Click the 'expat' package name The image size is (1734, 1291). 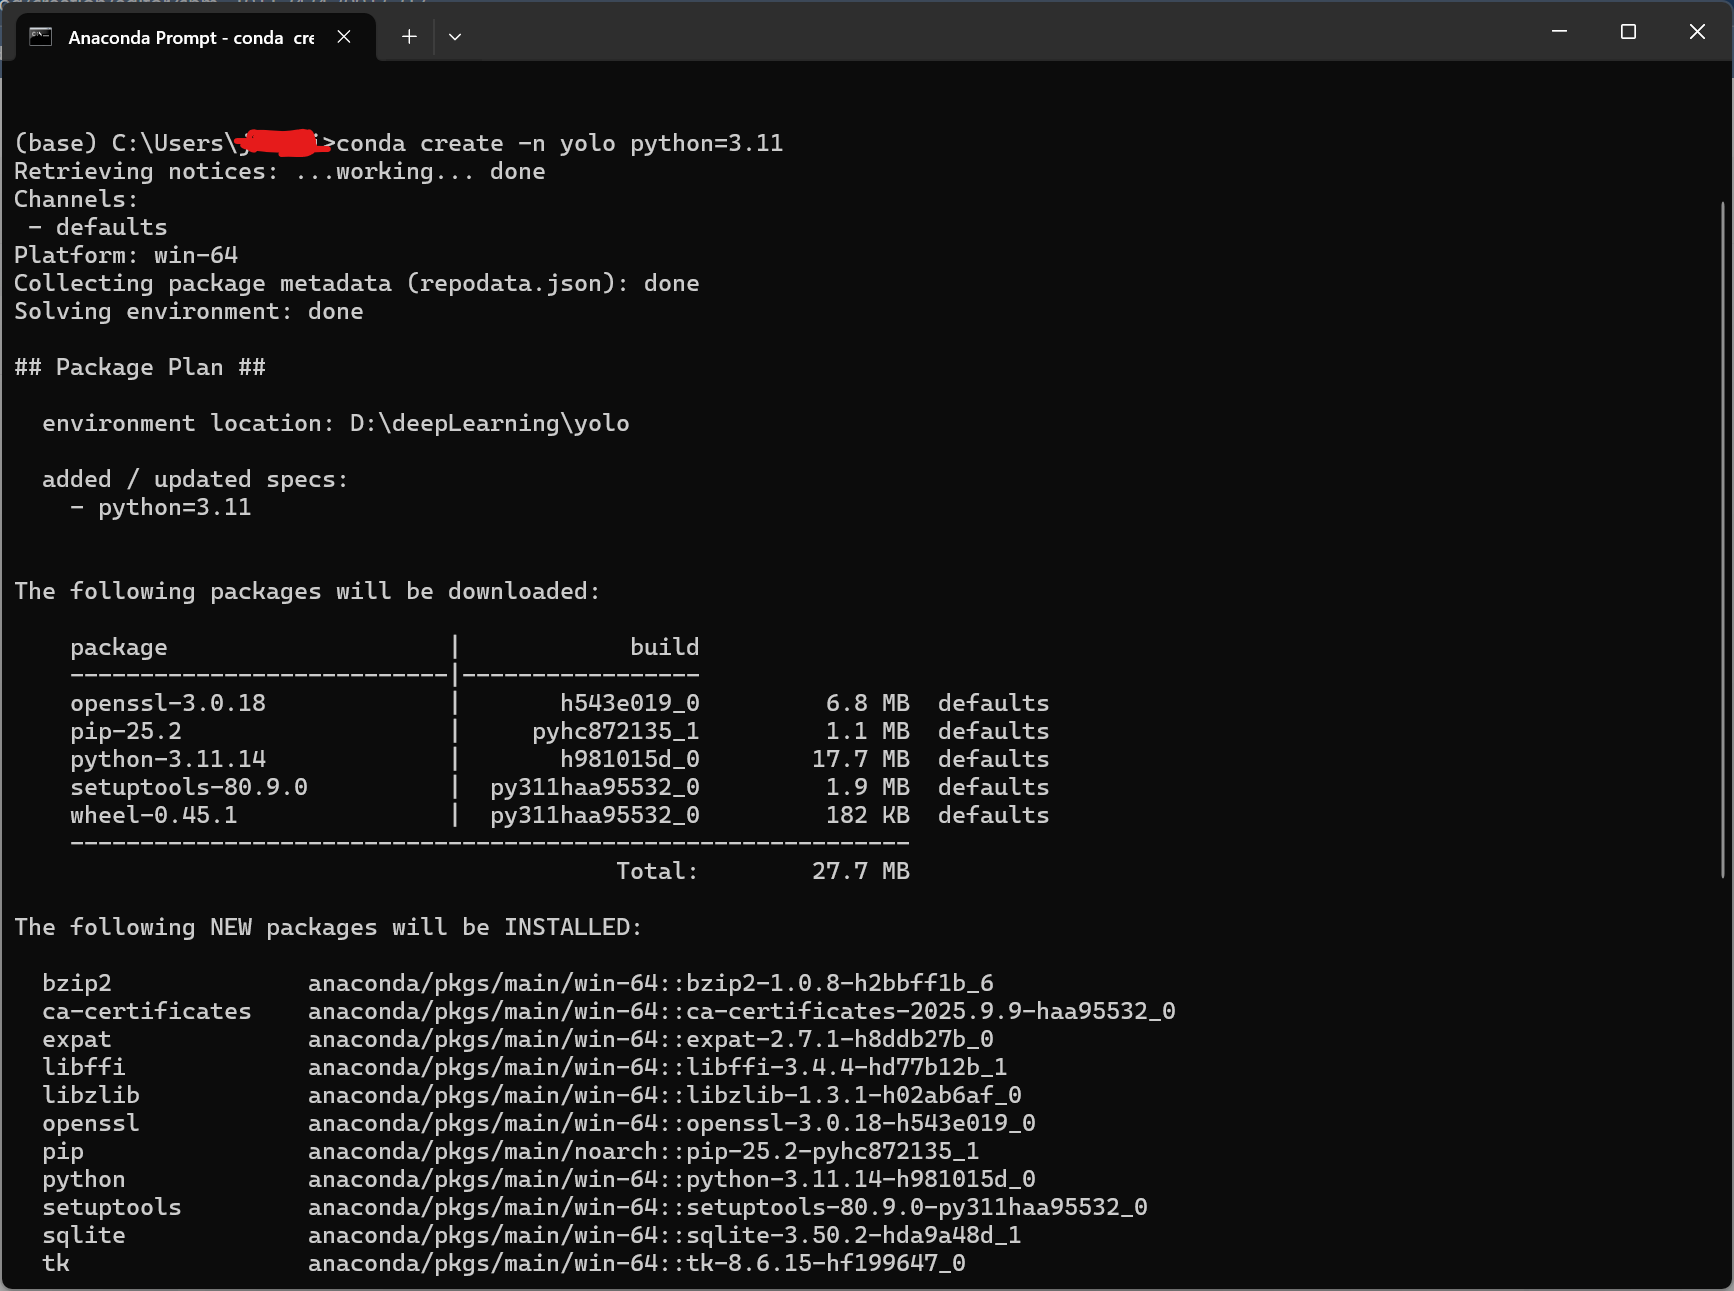pyautogui.click(x=77, y=1039)
